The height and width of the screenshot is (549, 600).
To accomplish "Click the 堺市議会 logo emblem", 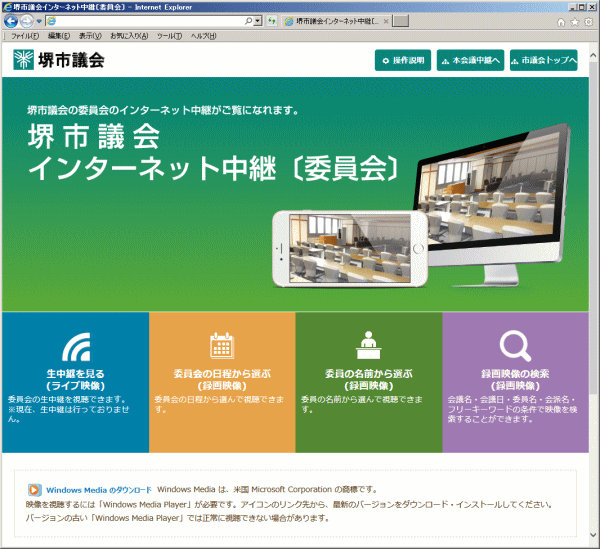I will [x=23, y=60].
